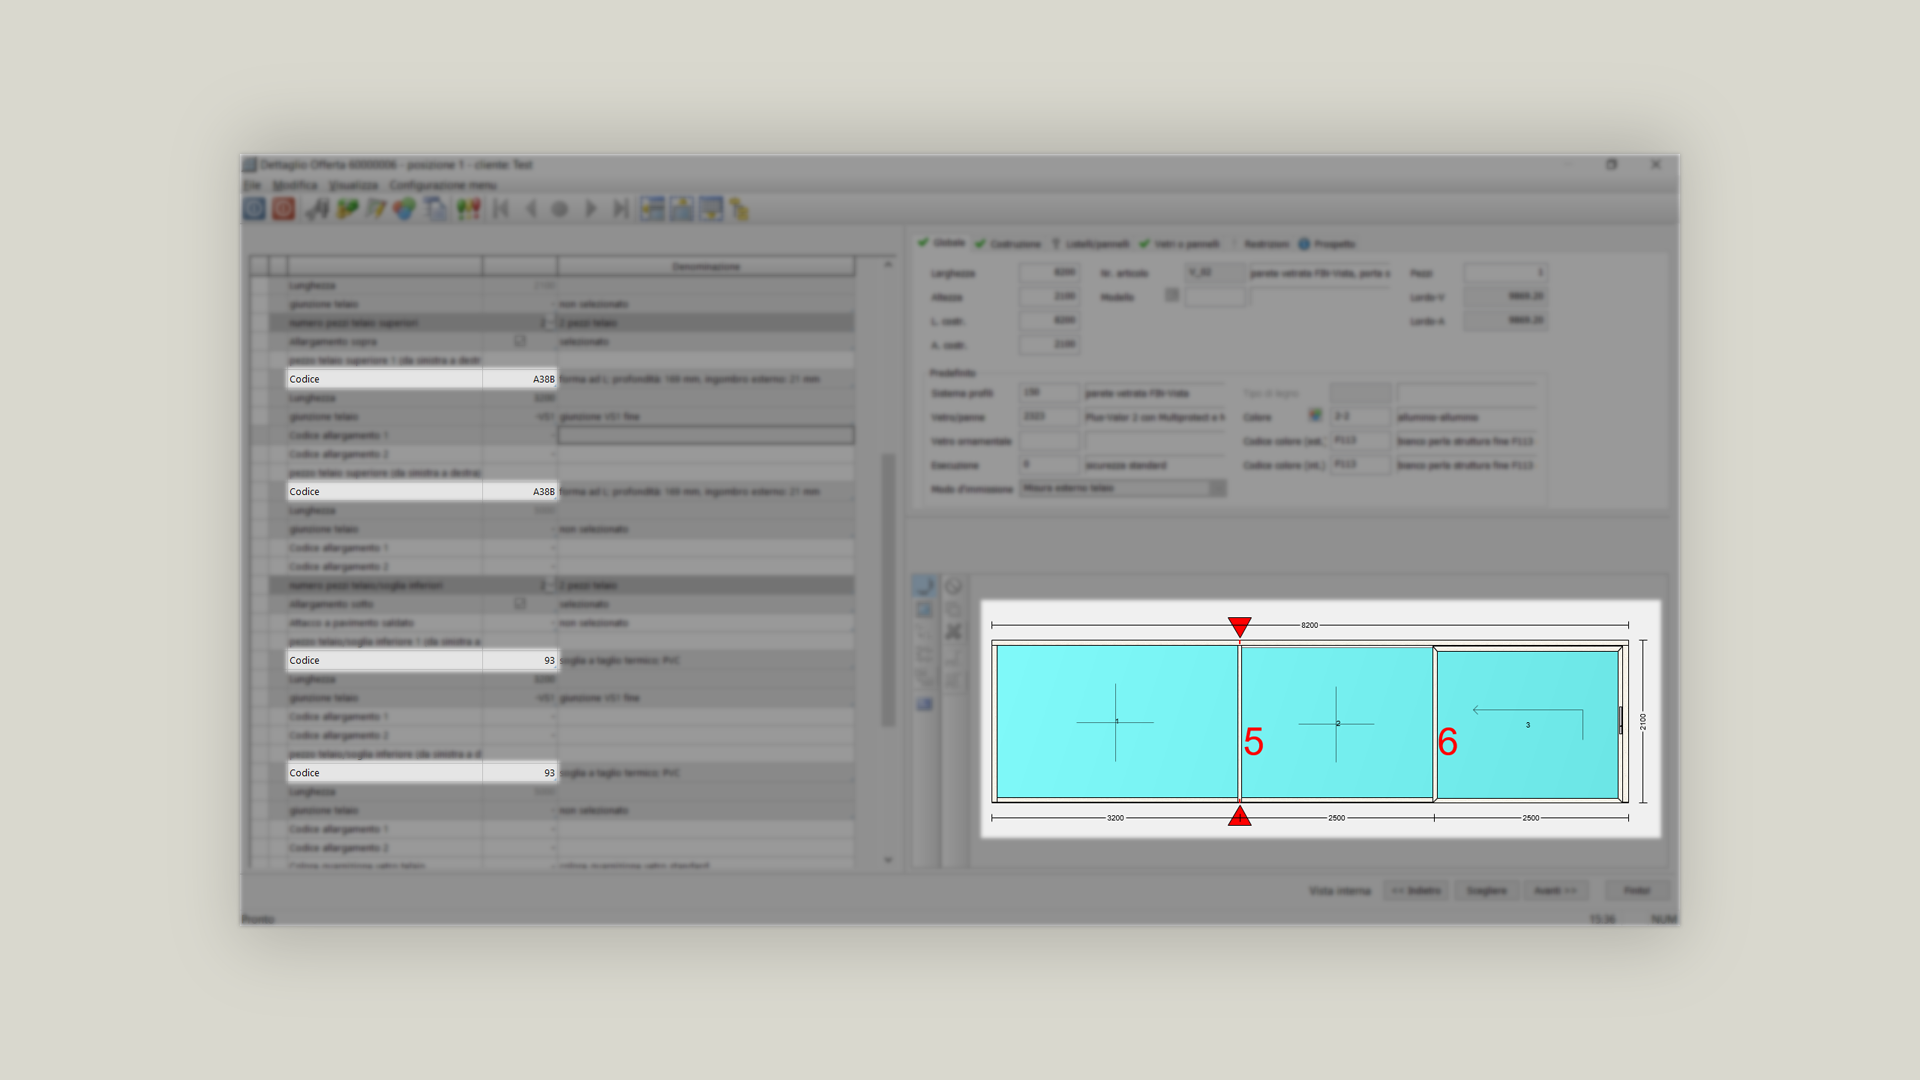
Task: Click the yellow structure tree toolbar icon
Action: [740, 209]
